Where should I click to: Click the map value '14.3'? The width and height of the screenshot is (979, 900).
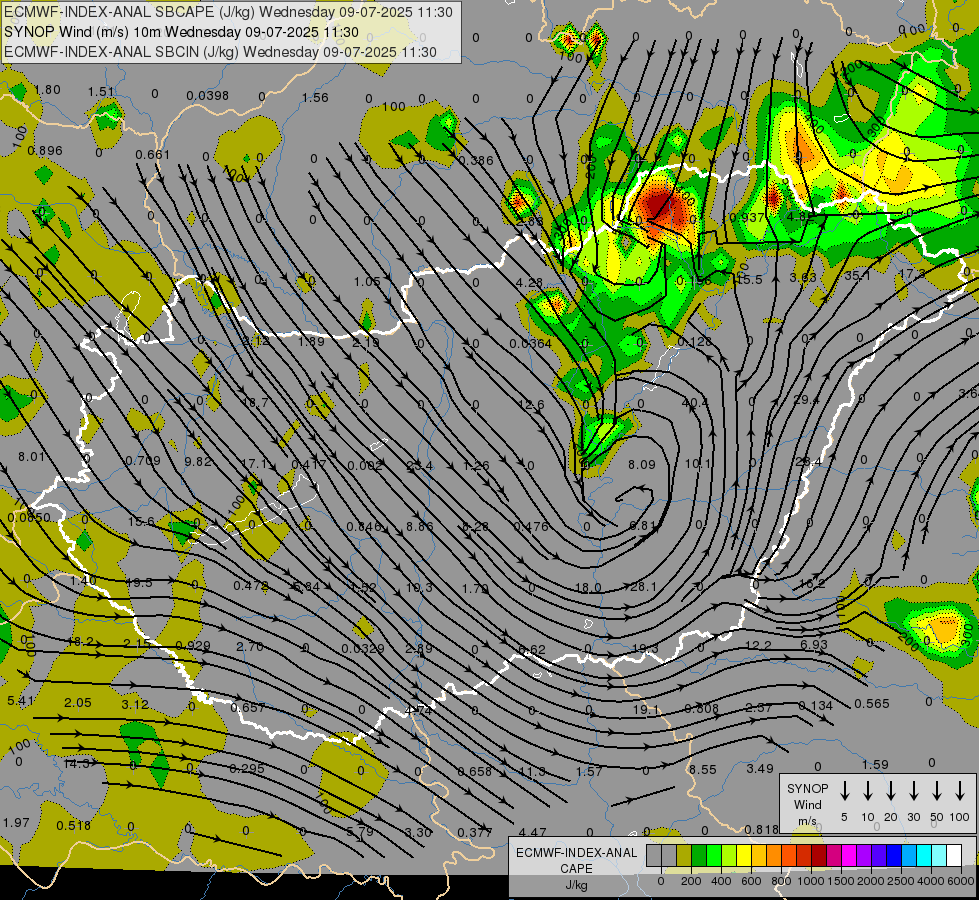[x=77, y=763]
